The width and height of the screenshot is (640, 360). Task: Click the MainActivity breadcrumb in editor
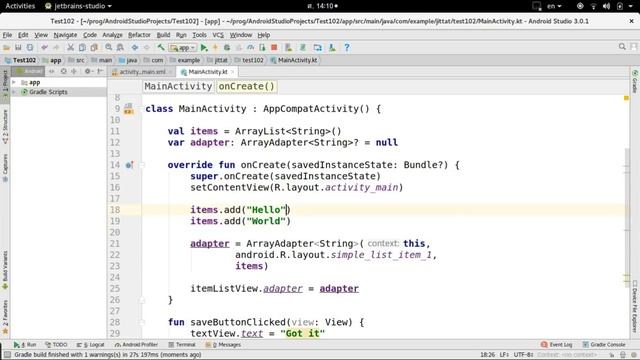(178, 87)
